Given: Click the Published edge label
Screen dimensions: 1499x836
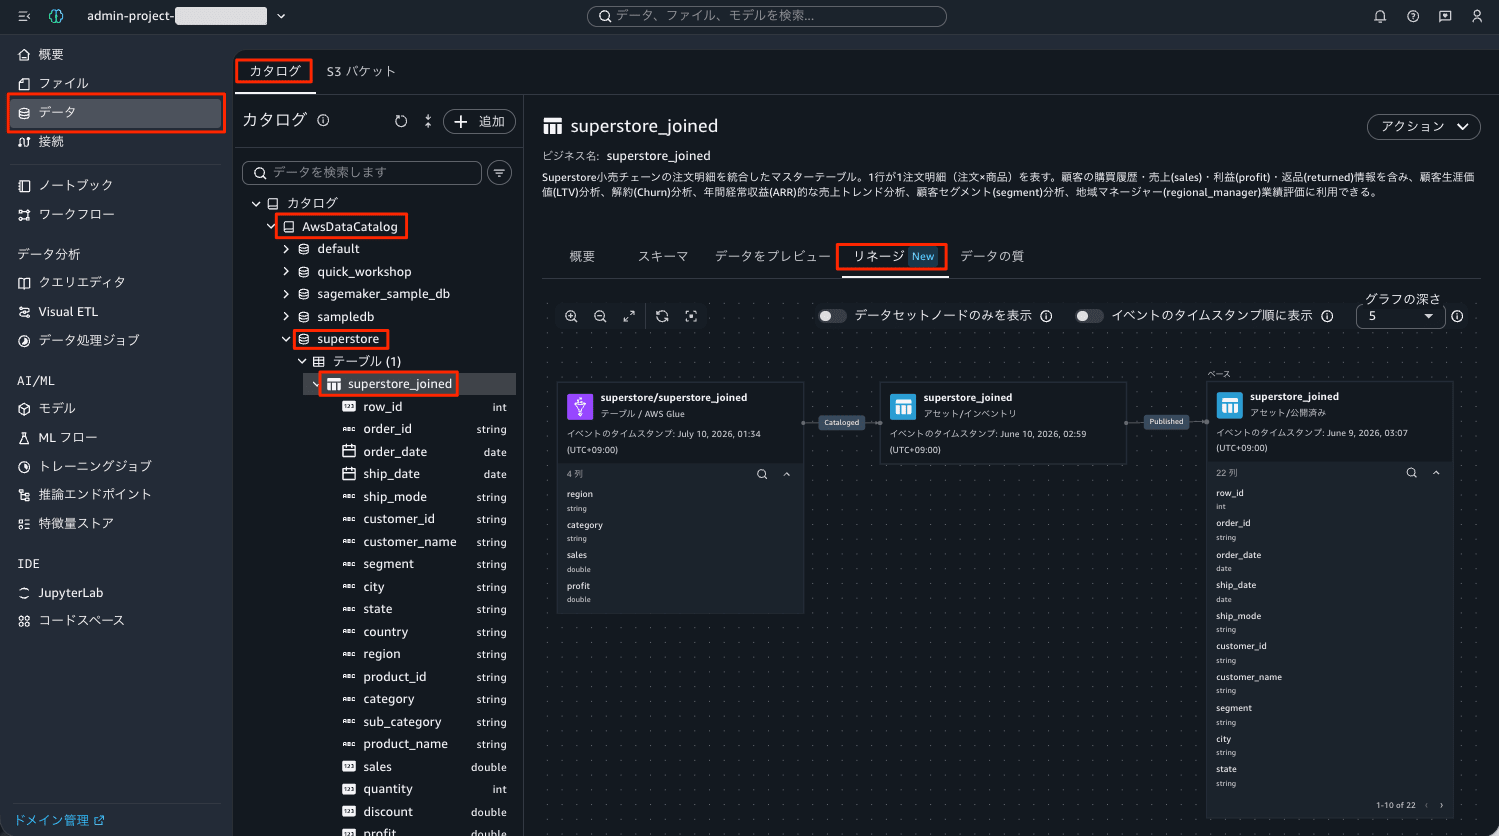Looking at the screenshot, I should pyautogui.click(x=1166, y=422).
